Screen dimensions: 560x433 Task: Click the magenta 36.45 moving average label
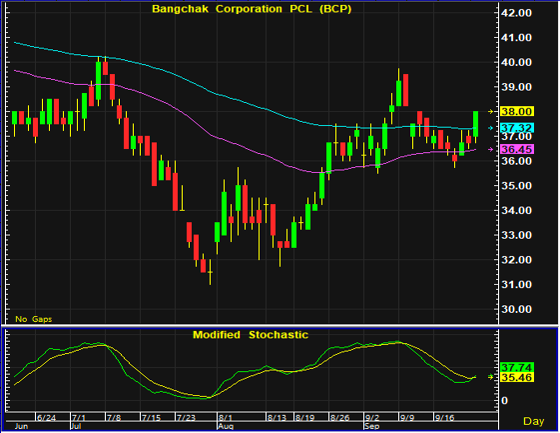coord(517,149)
